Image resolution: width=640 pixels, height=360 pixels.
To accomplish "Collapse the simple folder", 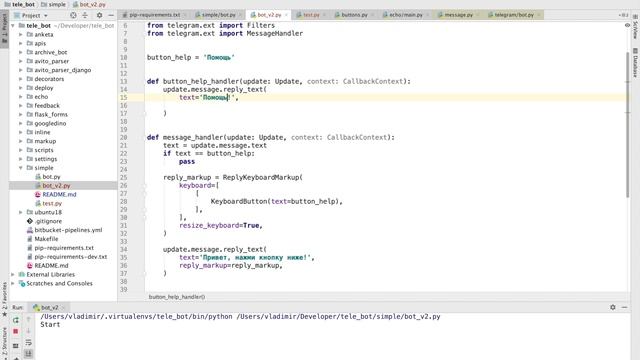I will pos(21,168).
